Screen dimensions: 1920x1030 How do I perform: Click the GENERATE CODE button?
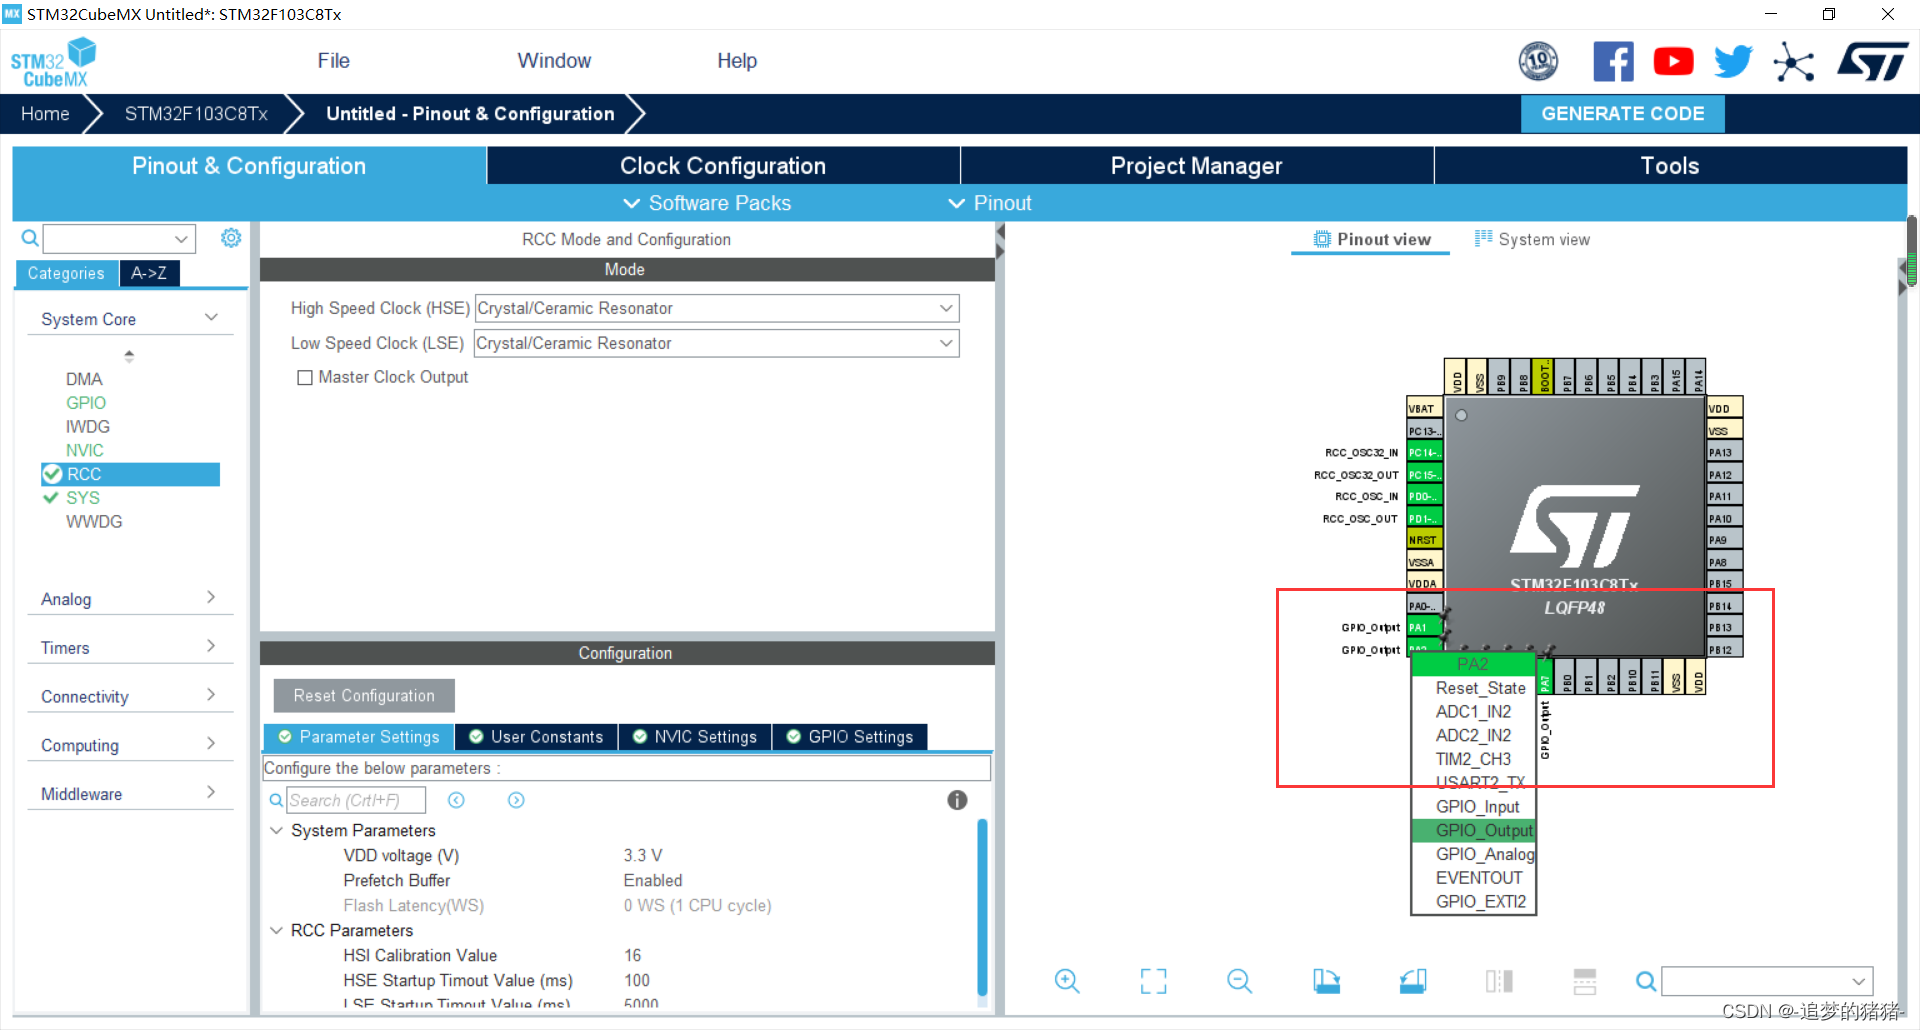click(1622, 114)
